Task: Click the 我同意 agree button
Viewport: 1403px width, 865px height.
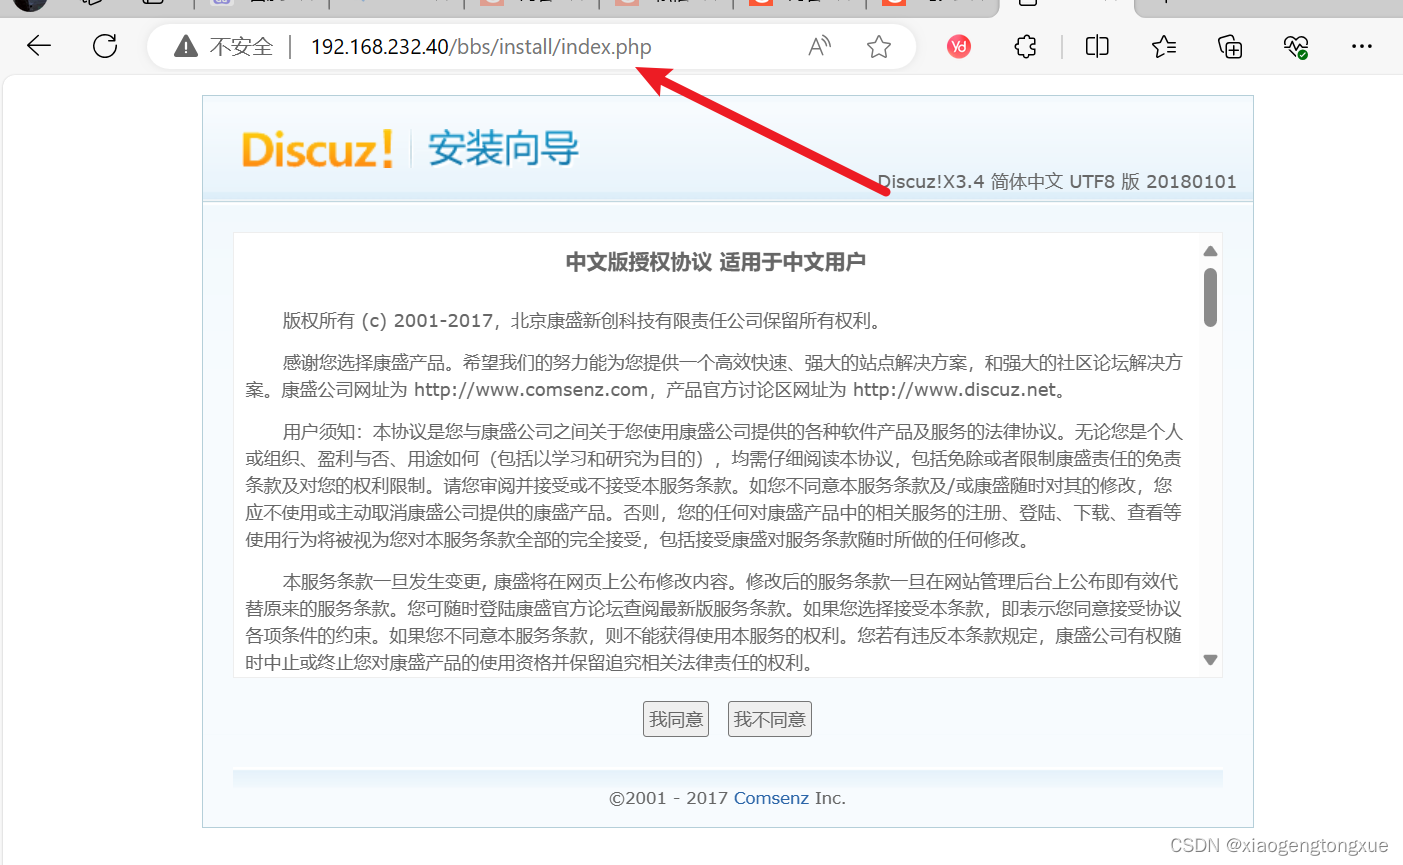Action: [676, 719]
